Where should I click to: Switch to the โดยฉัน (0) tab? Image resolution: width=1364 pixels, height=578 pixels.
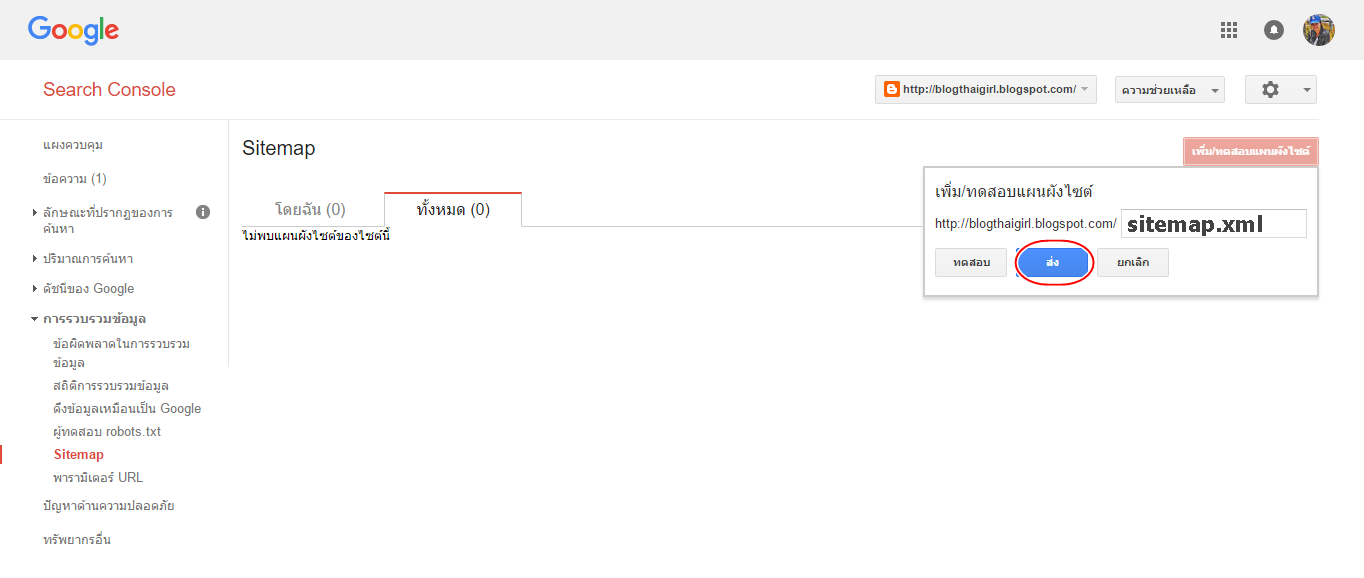pyautogui.click(x=311, y=209)
